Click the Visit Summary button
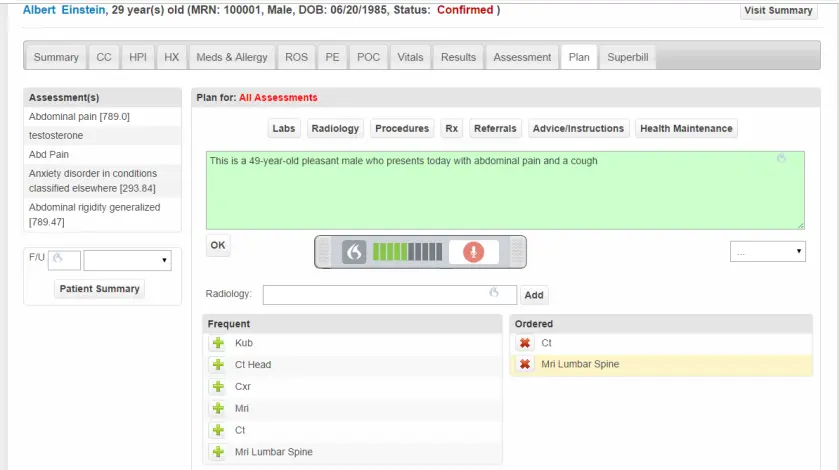This screenshot has height=470, width=839. coord(779,10)
